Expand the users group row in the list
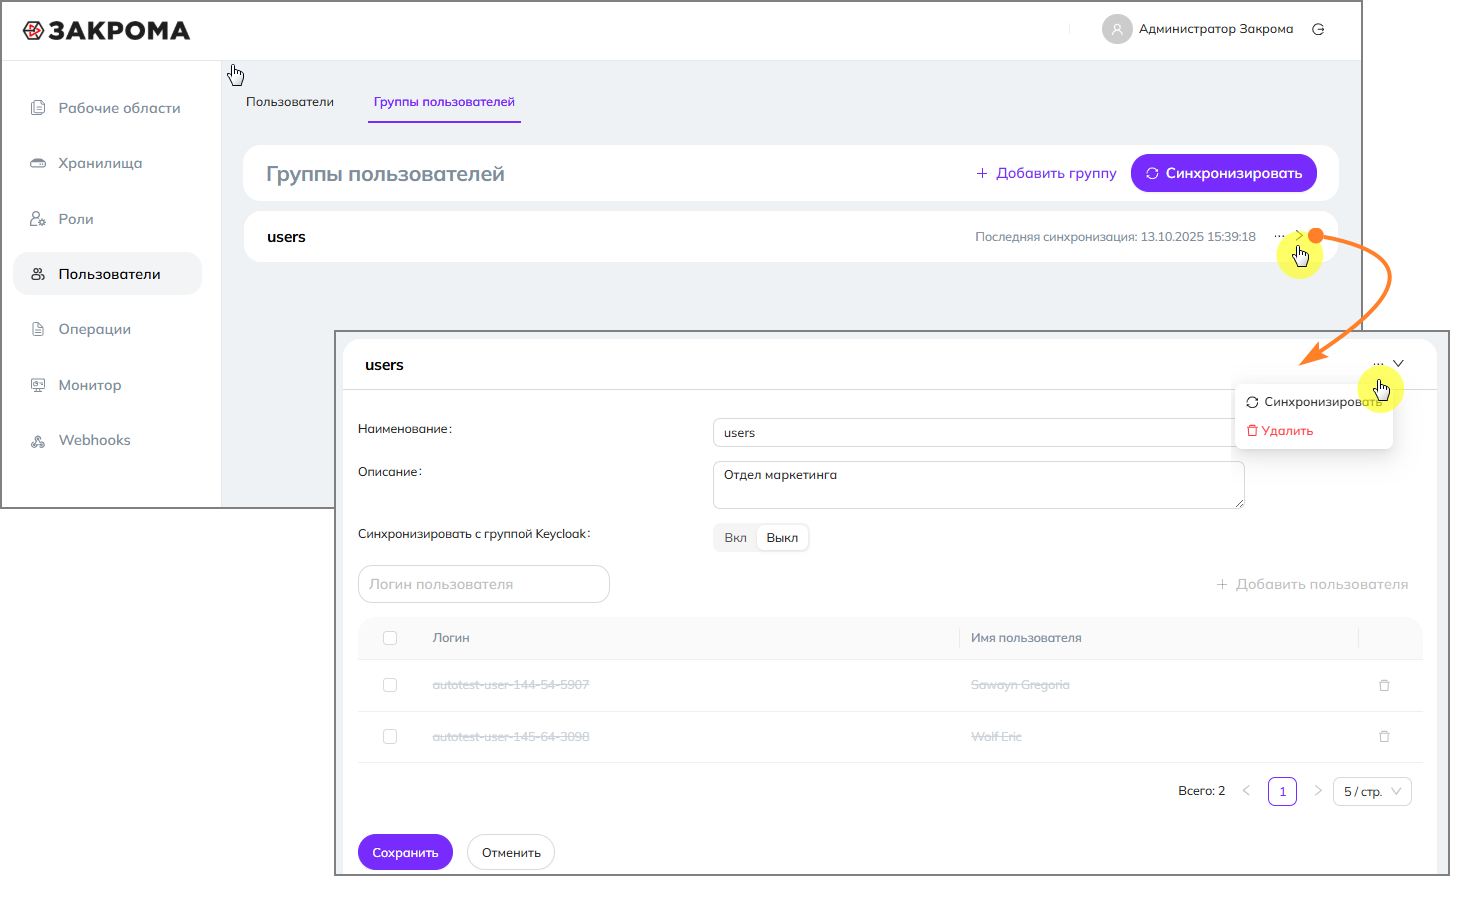This screenshot has width=1467, height=904. 1299,236
